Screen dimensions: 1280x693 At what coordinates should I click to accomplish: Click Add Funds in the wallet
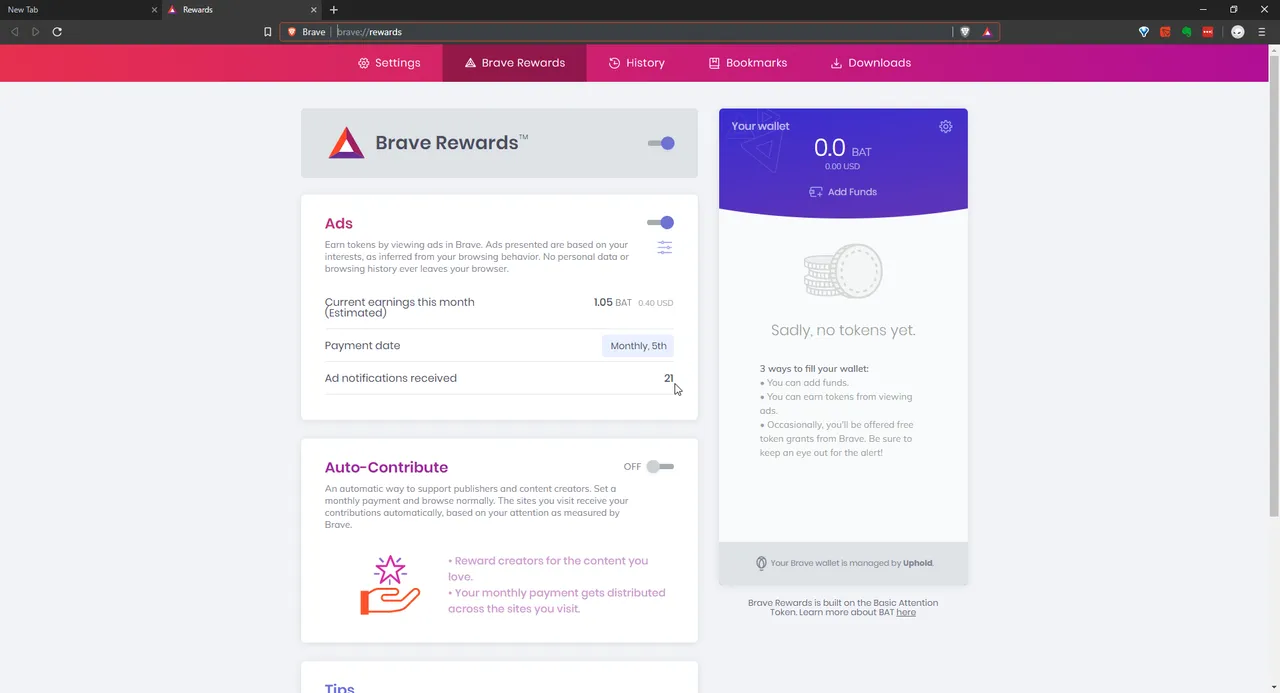tap(843, 192)
